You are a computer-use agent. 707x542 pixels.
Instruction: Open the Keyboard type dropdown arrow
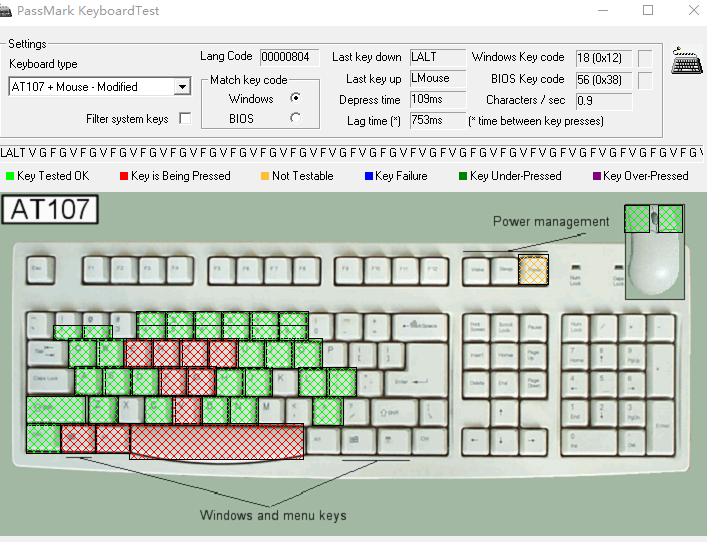182,87
